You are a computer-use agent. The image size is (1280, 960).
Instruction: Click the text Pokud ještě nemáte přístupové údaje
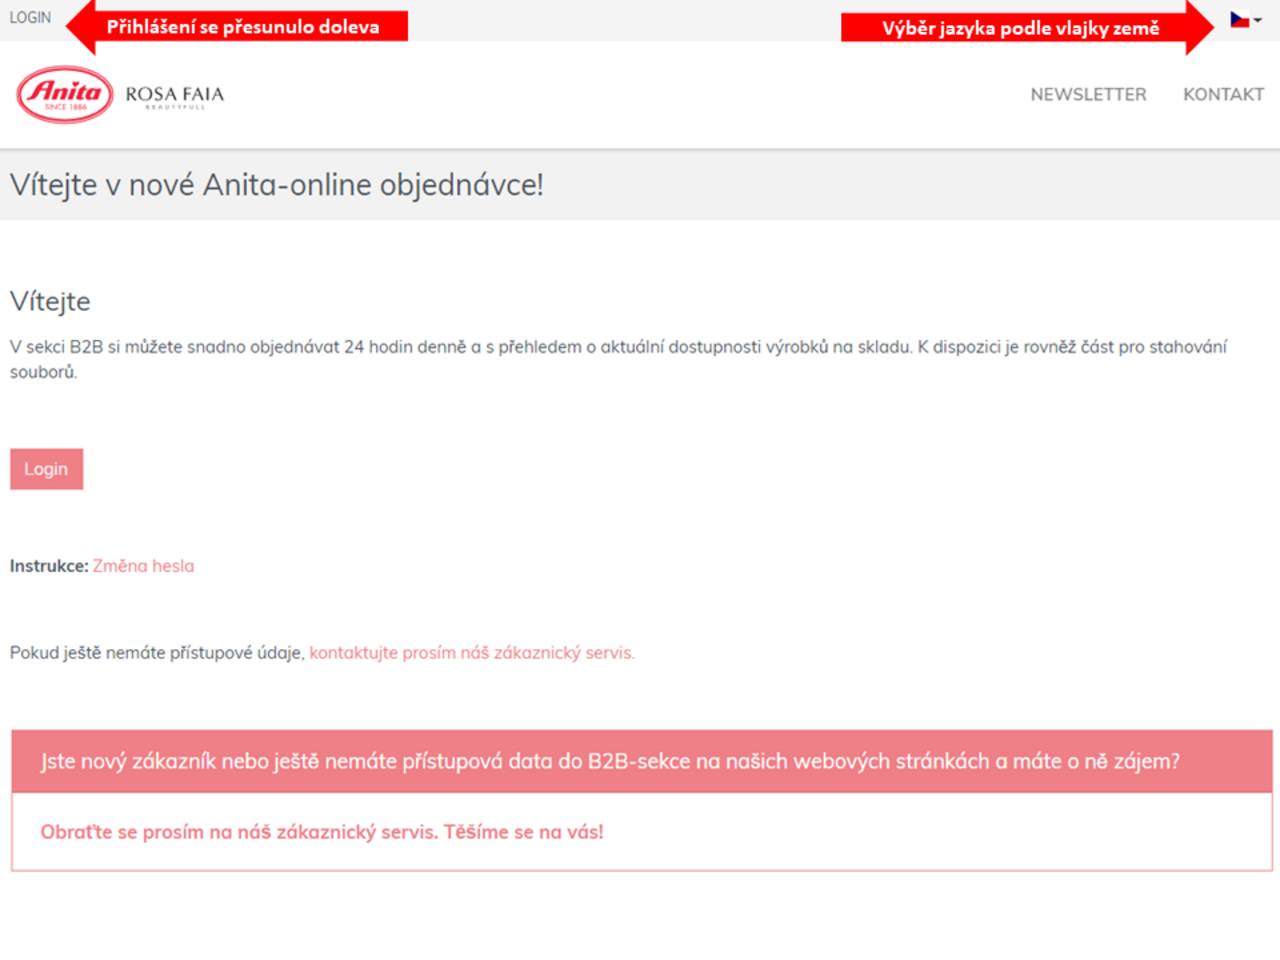pyautogui.click(x=156, y=653)
